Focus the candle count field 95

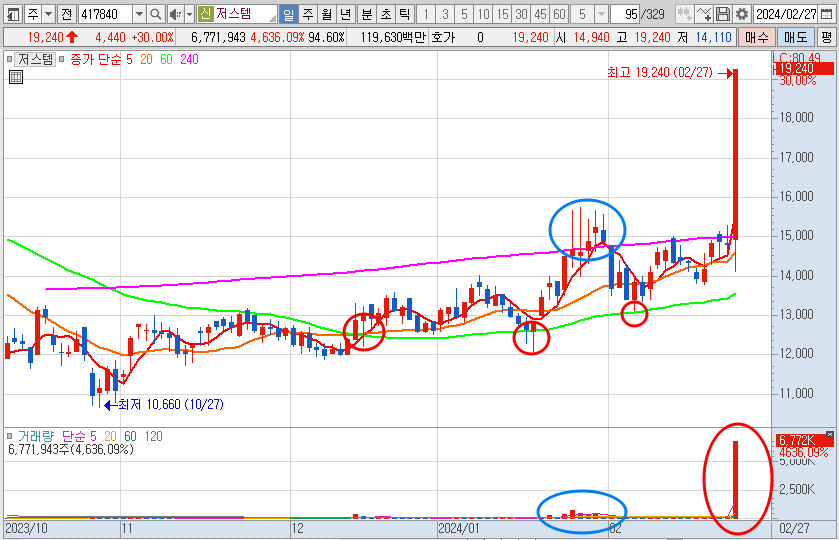click(x=624, y=14)
